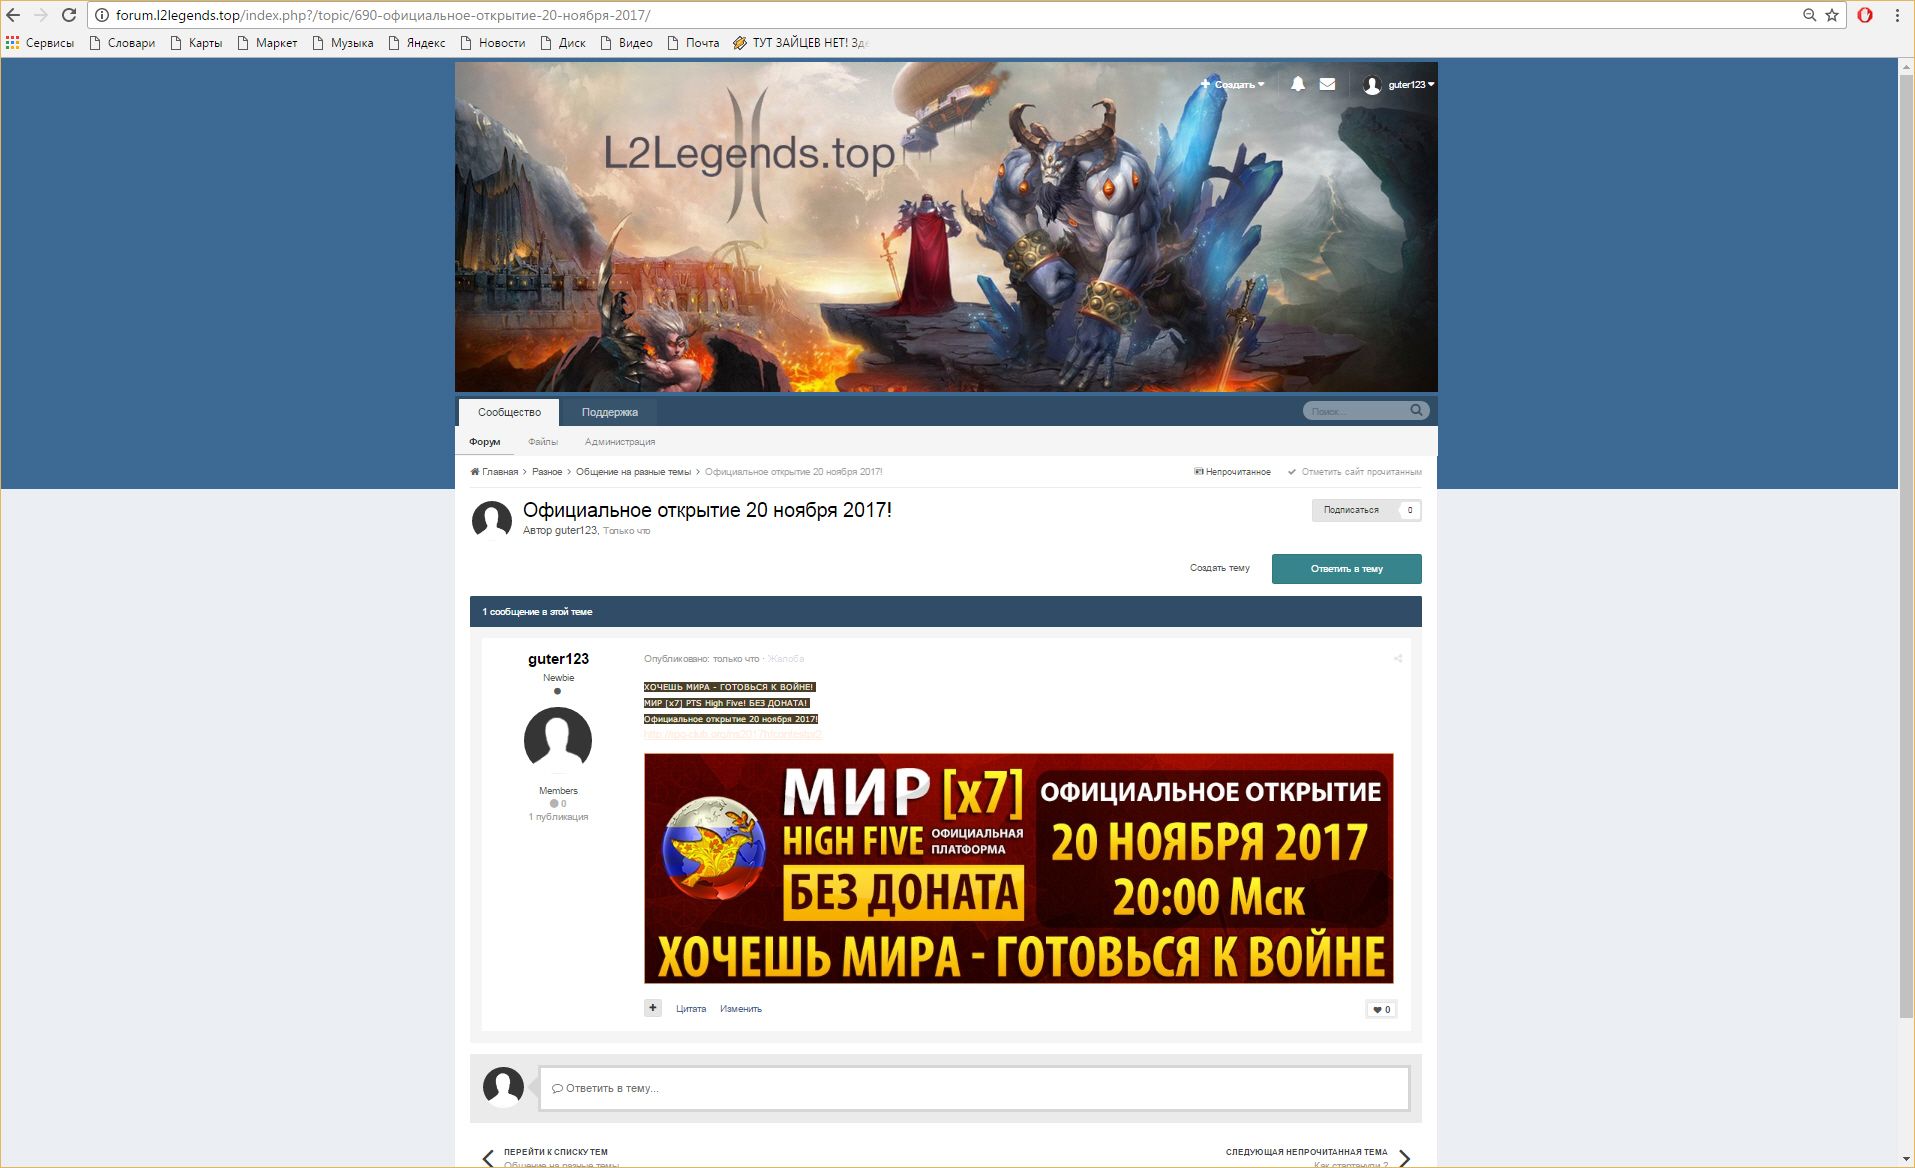The height and width of the screenshot is (1168, 1915).
Task: Open the Словари bookmark
Action: [x=122, y=43]
